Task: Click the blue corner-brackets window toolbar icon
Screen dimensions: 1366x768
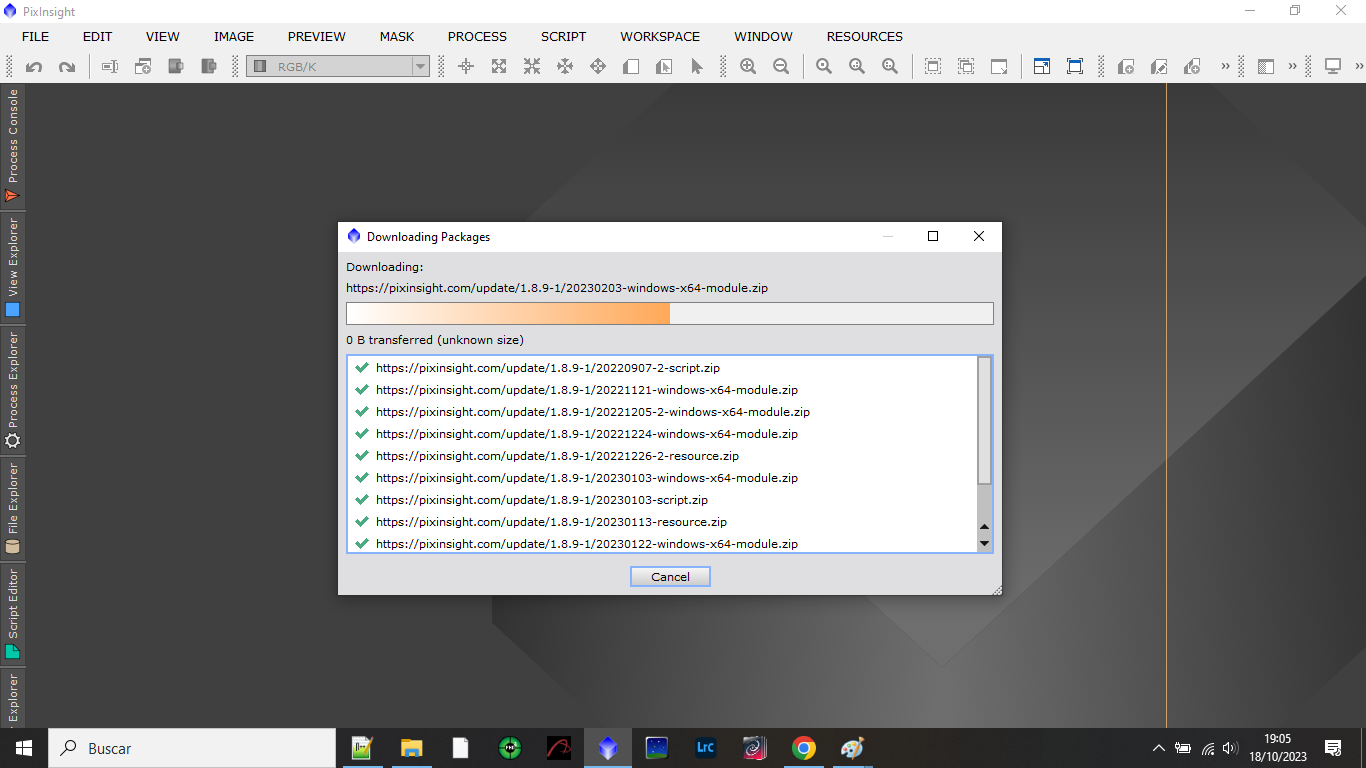Action: pos(1075,67)
